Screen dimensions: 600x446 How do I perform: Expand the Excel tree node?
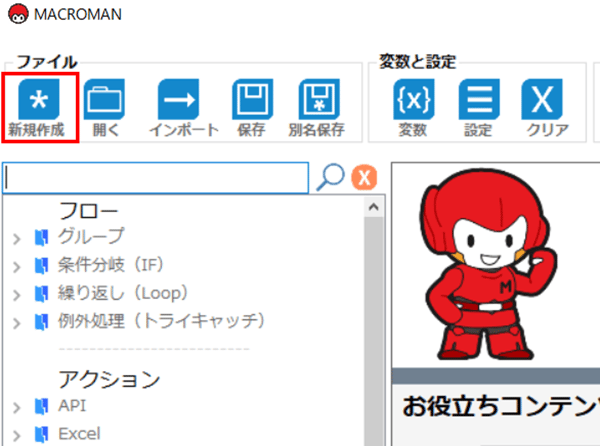[x=16, y=436]
